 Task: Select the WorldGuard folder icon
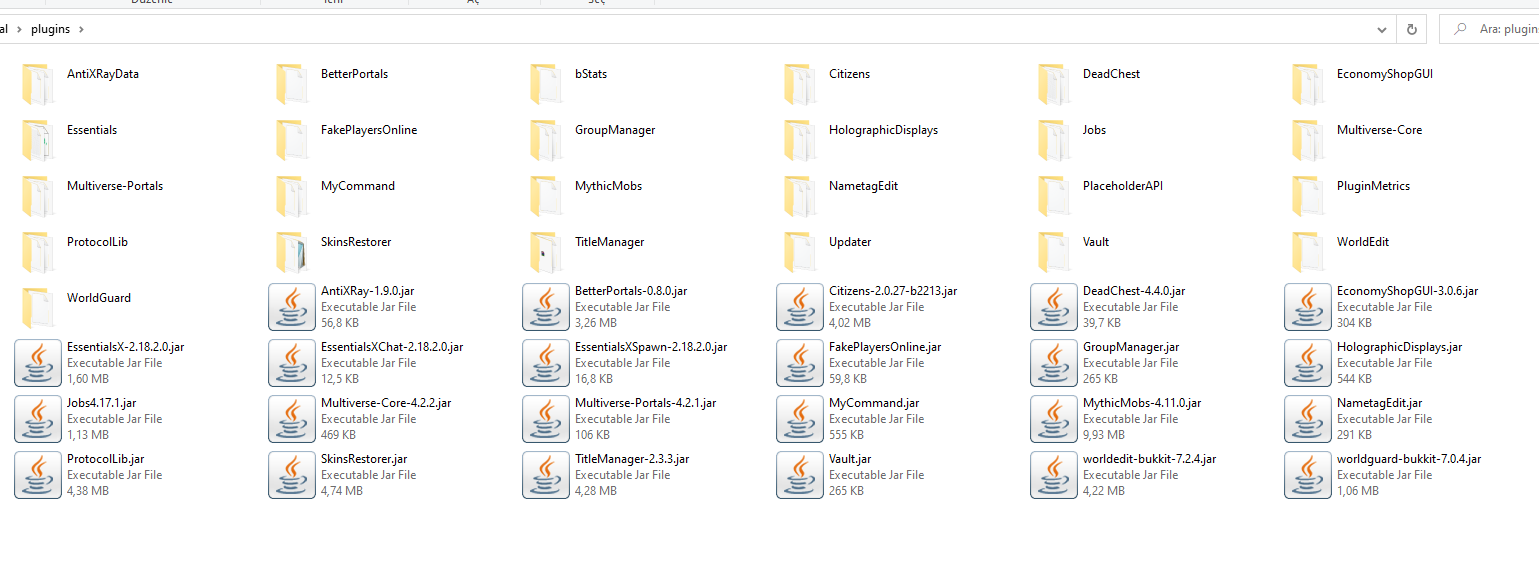click(36, 308)
